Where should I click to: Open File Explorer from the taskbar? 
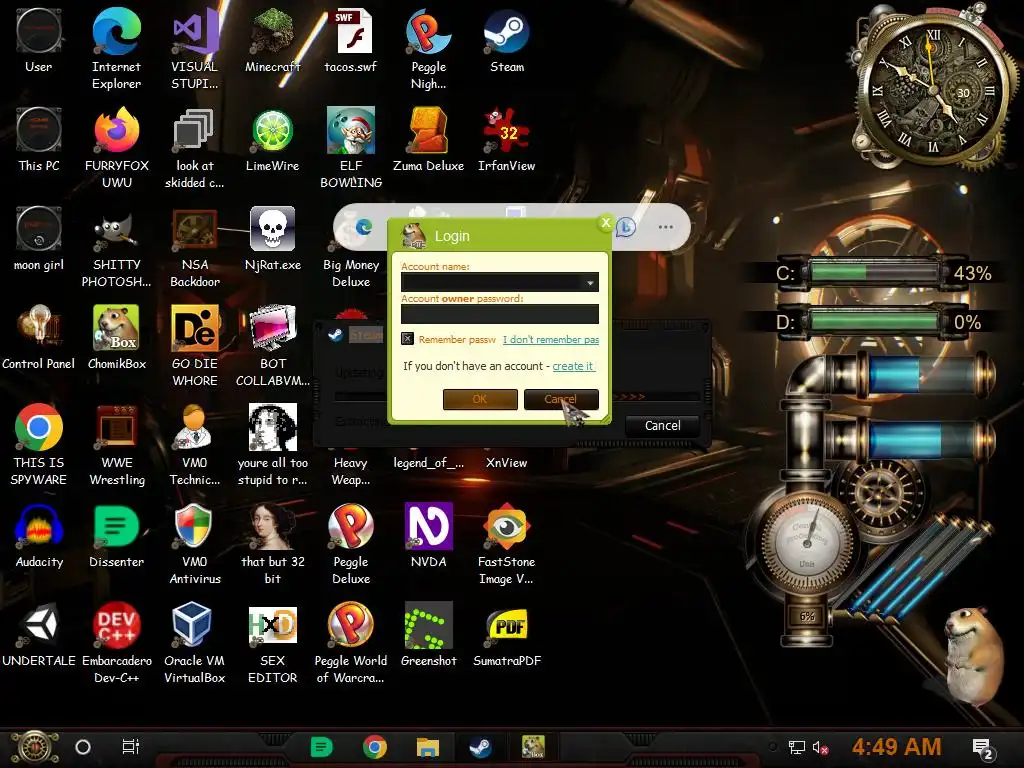pos(428,747)
